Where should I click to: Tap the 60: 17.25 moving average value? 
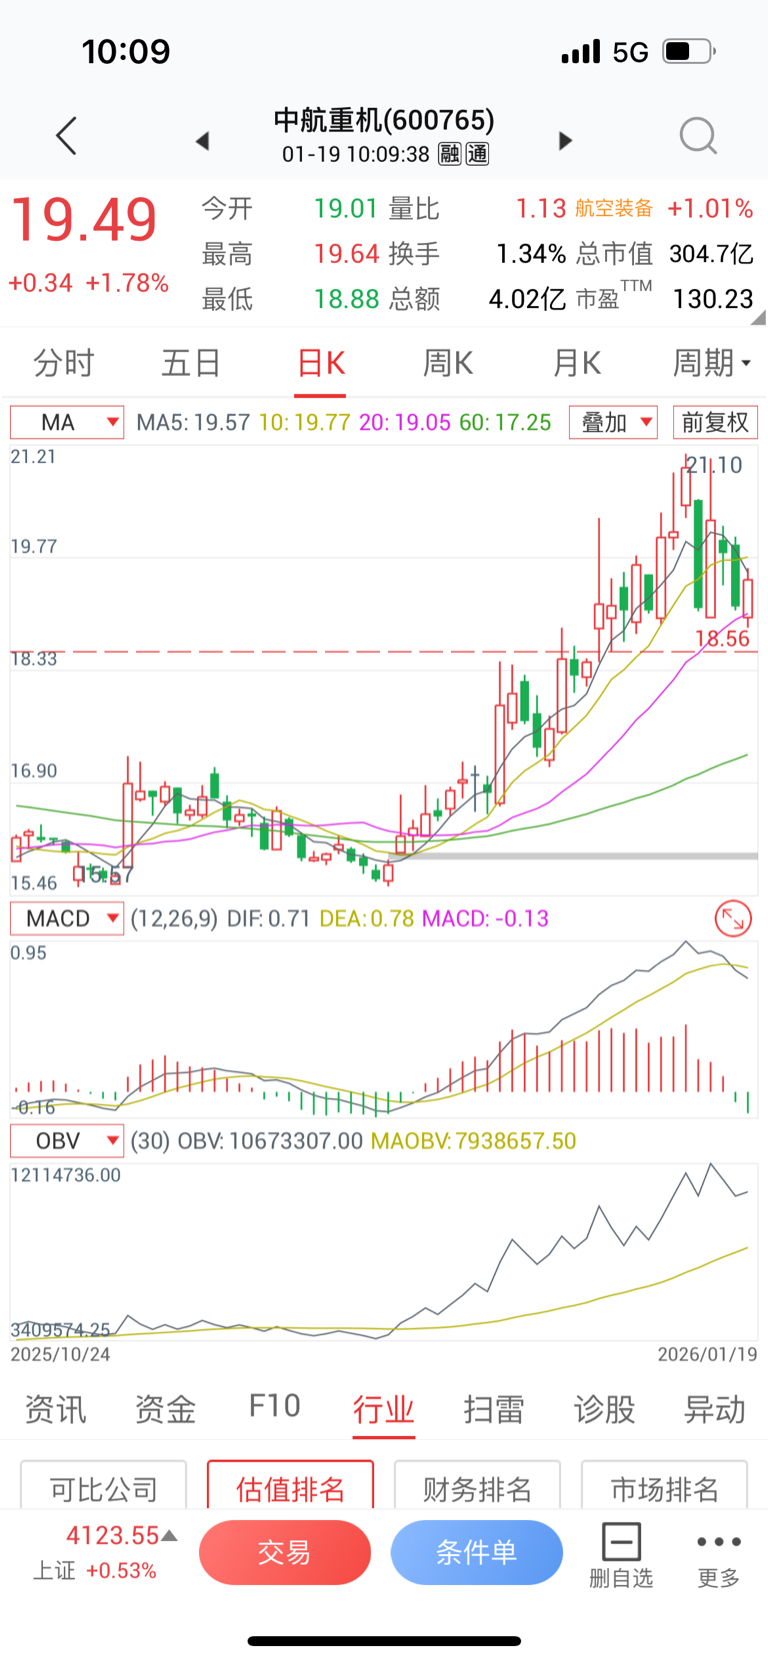[x=505, y=422]
